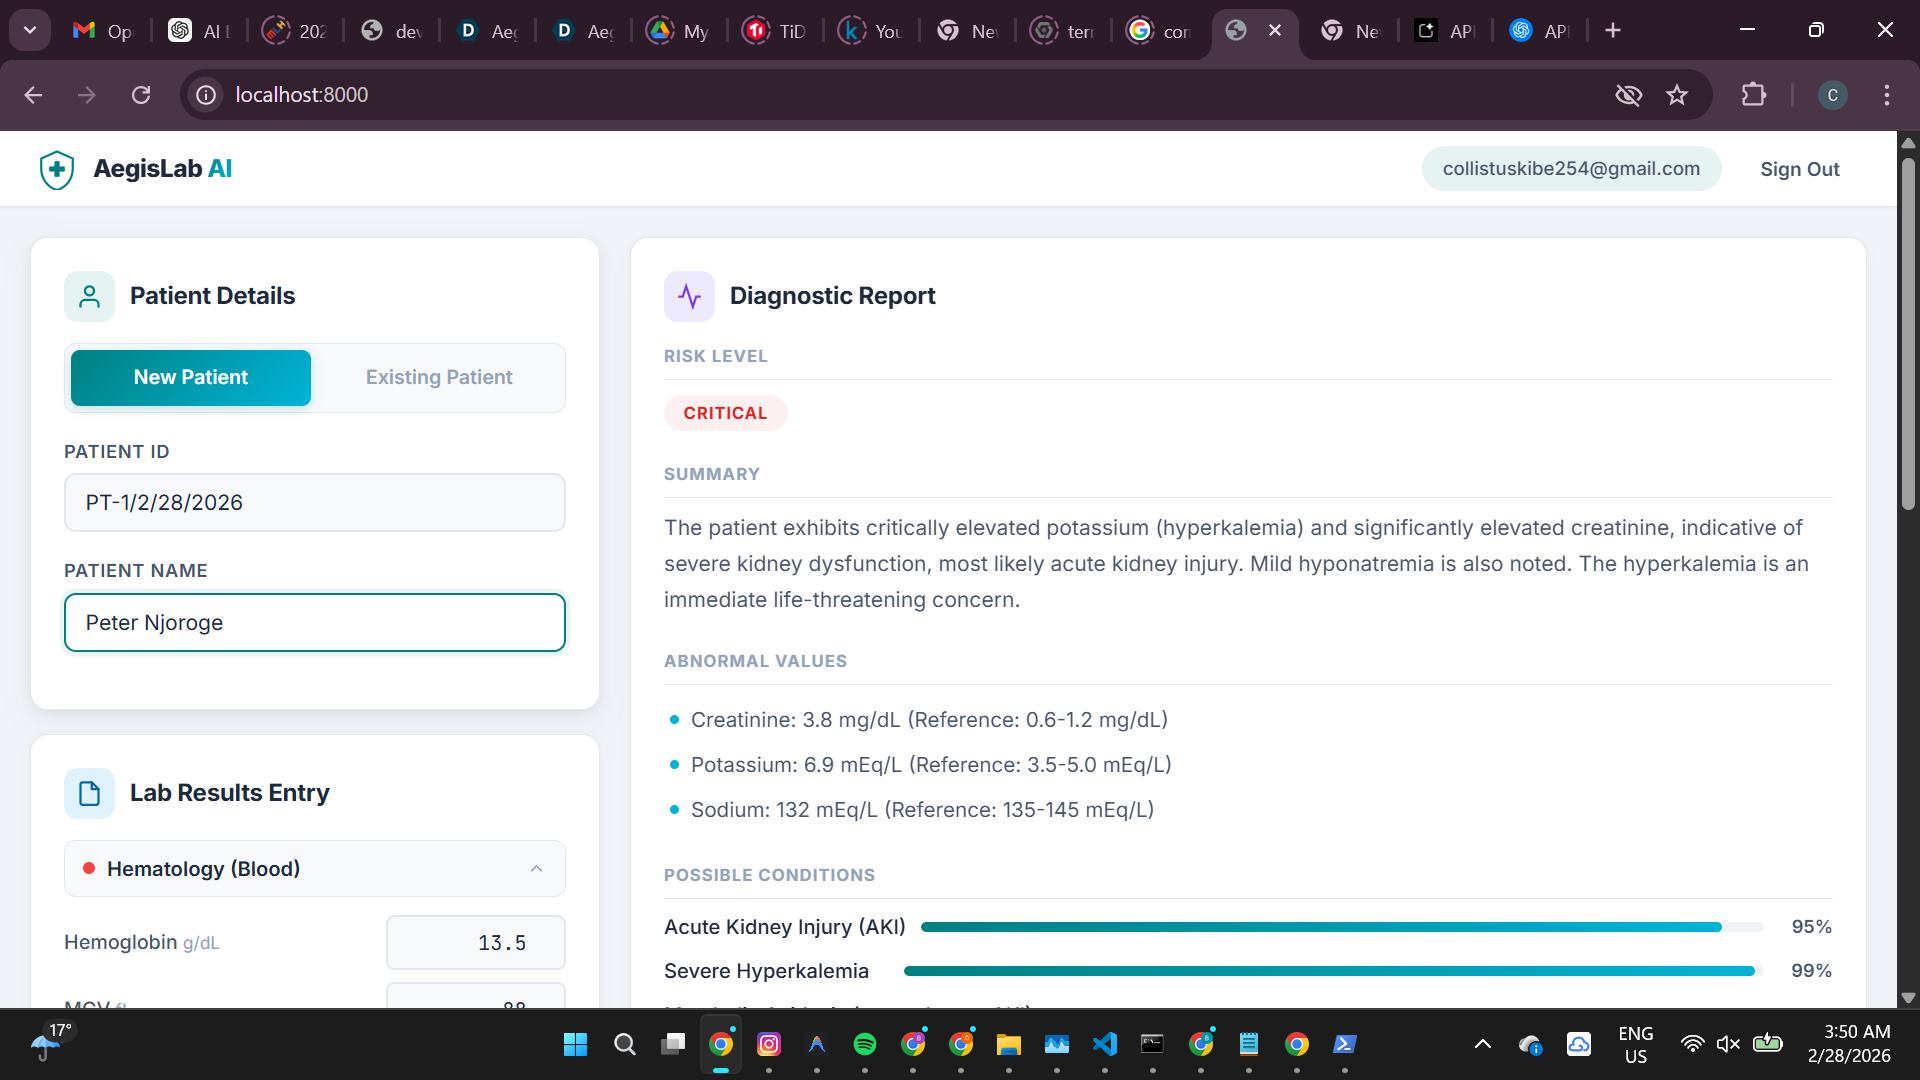The height and width of the screenshot is (1080, 1920).
Task: Click the tracking protection eye icon
Action: coord(1628,95)
